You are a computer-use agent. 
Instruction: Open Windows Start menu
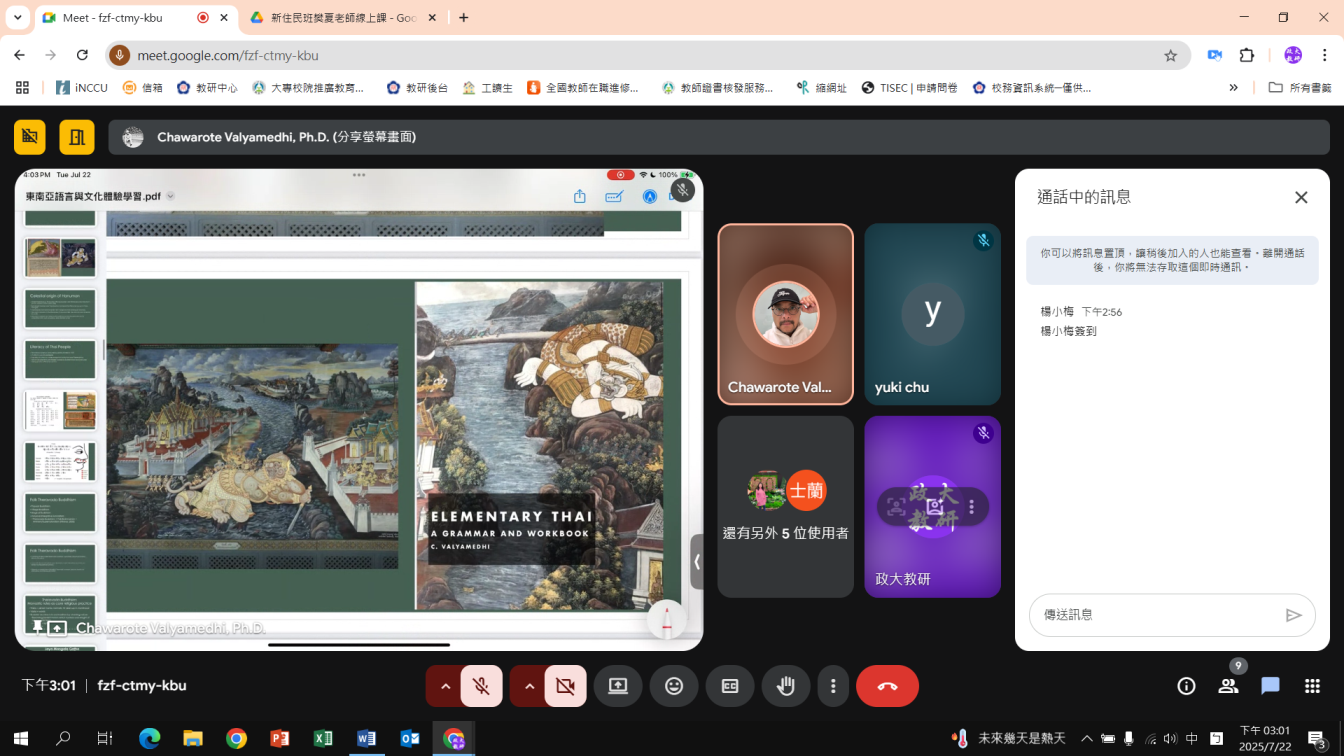[20, 739]
